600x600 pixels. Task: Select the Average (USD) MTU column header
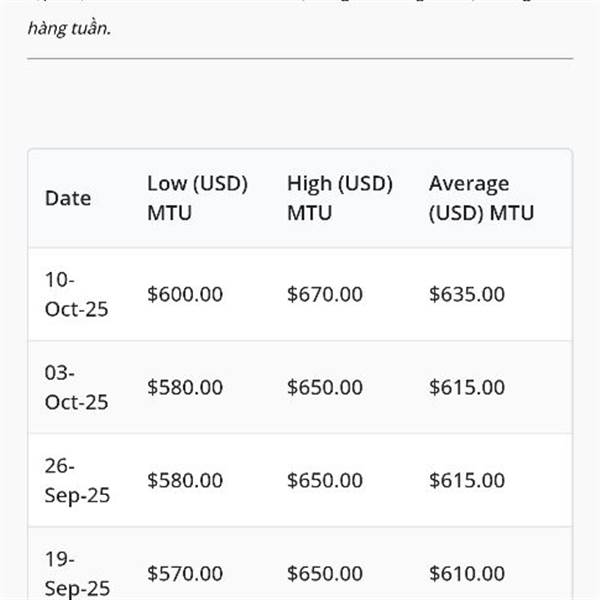pyautogui.click(x=481, y=198)
